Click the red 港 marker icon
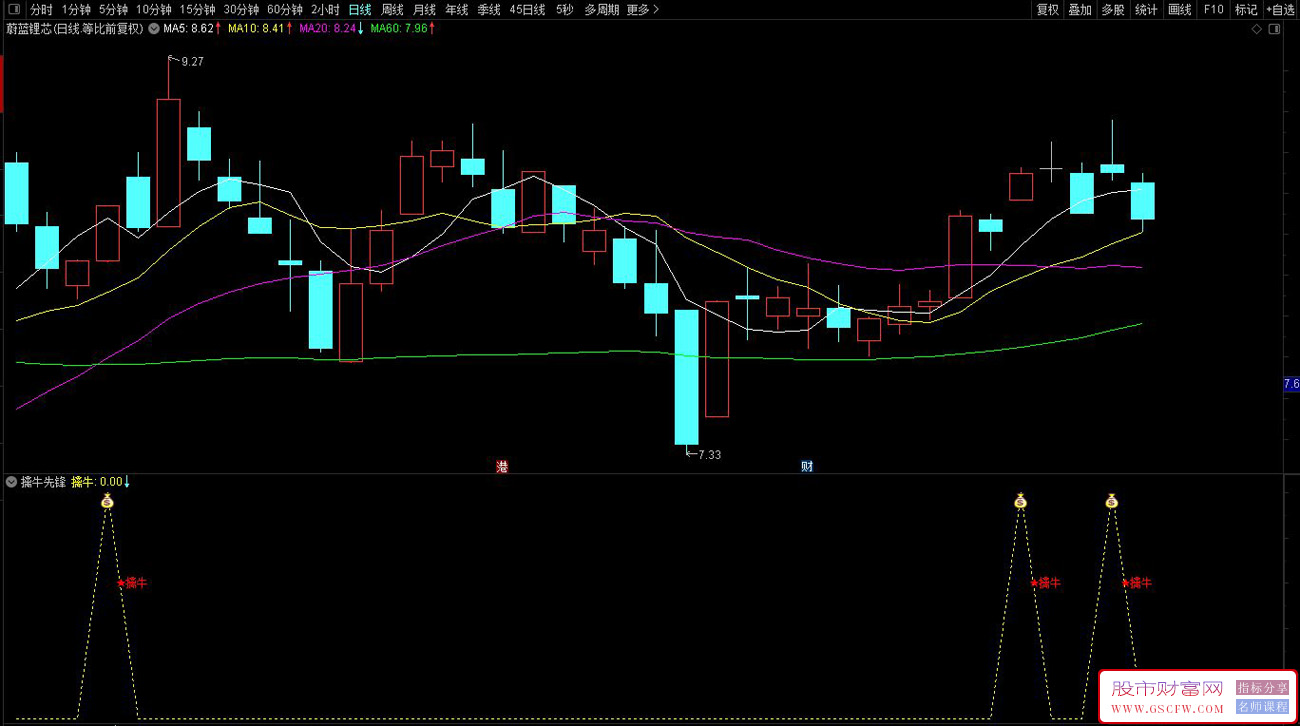The image size is (1300, 726). tap(502, 466)
